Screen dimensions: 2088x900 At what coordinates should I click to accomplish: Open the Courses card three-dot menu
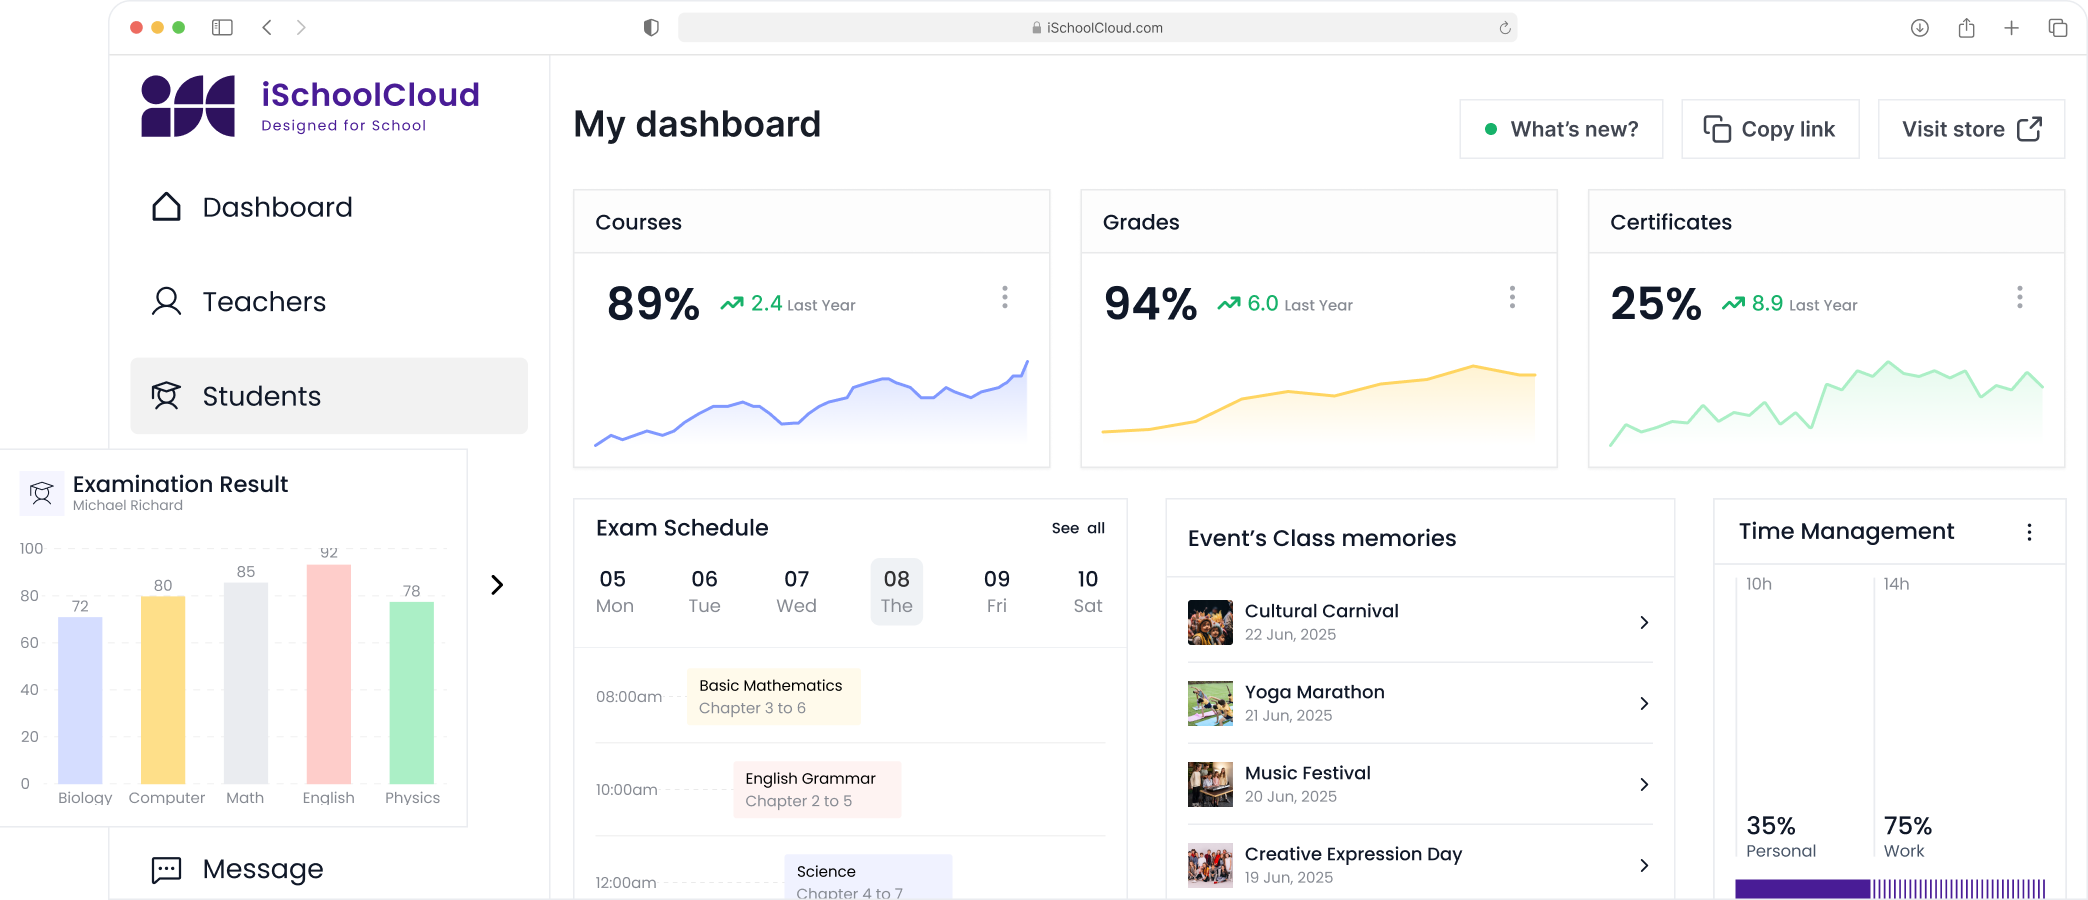[1005, 297]
